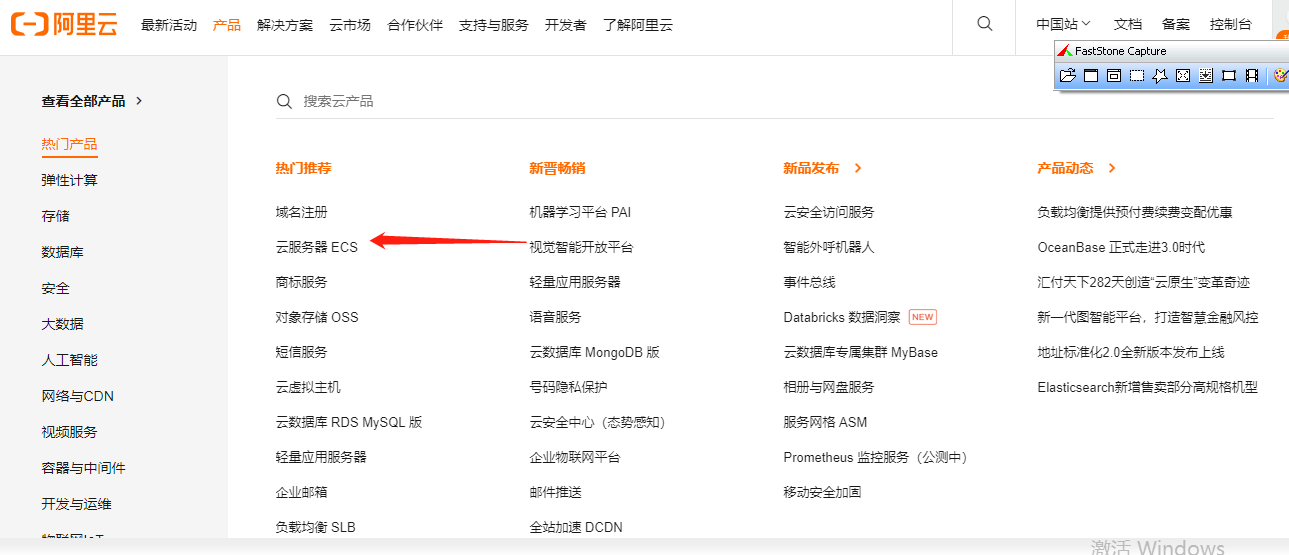Start FastStone screen recorder film icon
The height and width of the screenshot is (555, 1289).
[1252, 76]
